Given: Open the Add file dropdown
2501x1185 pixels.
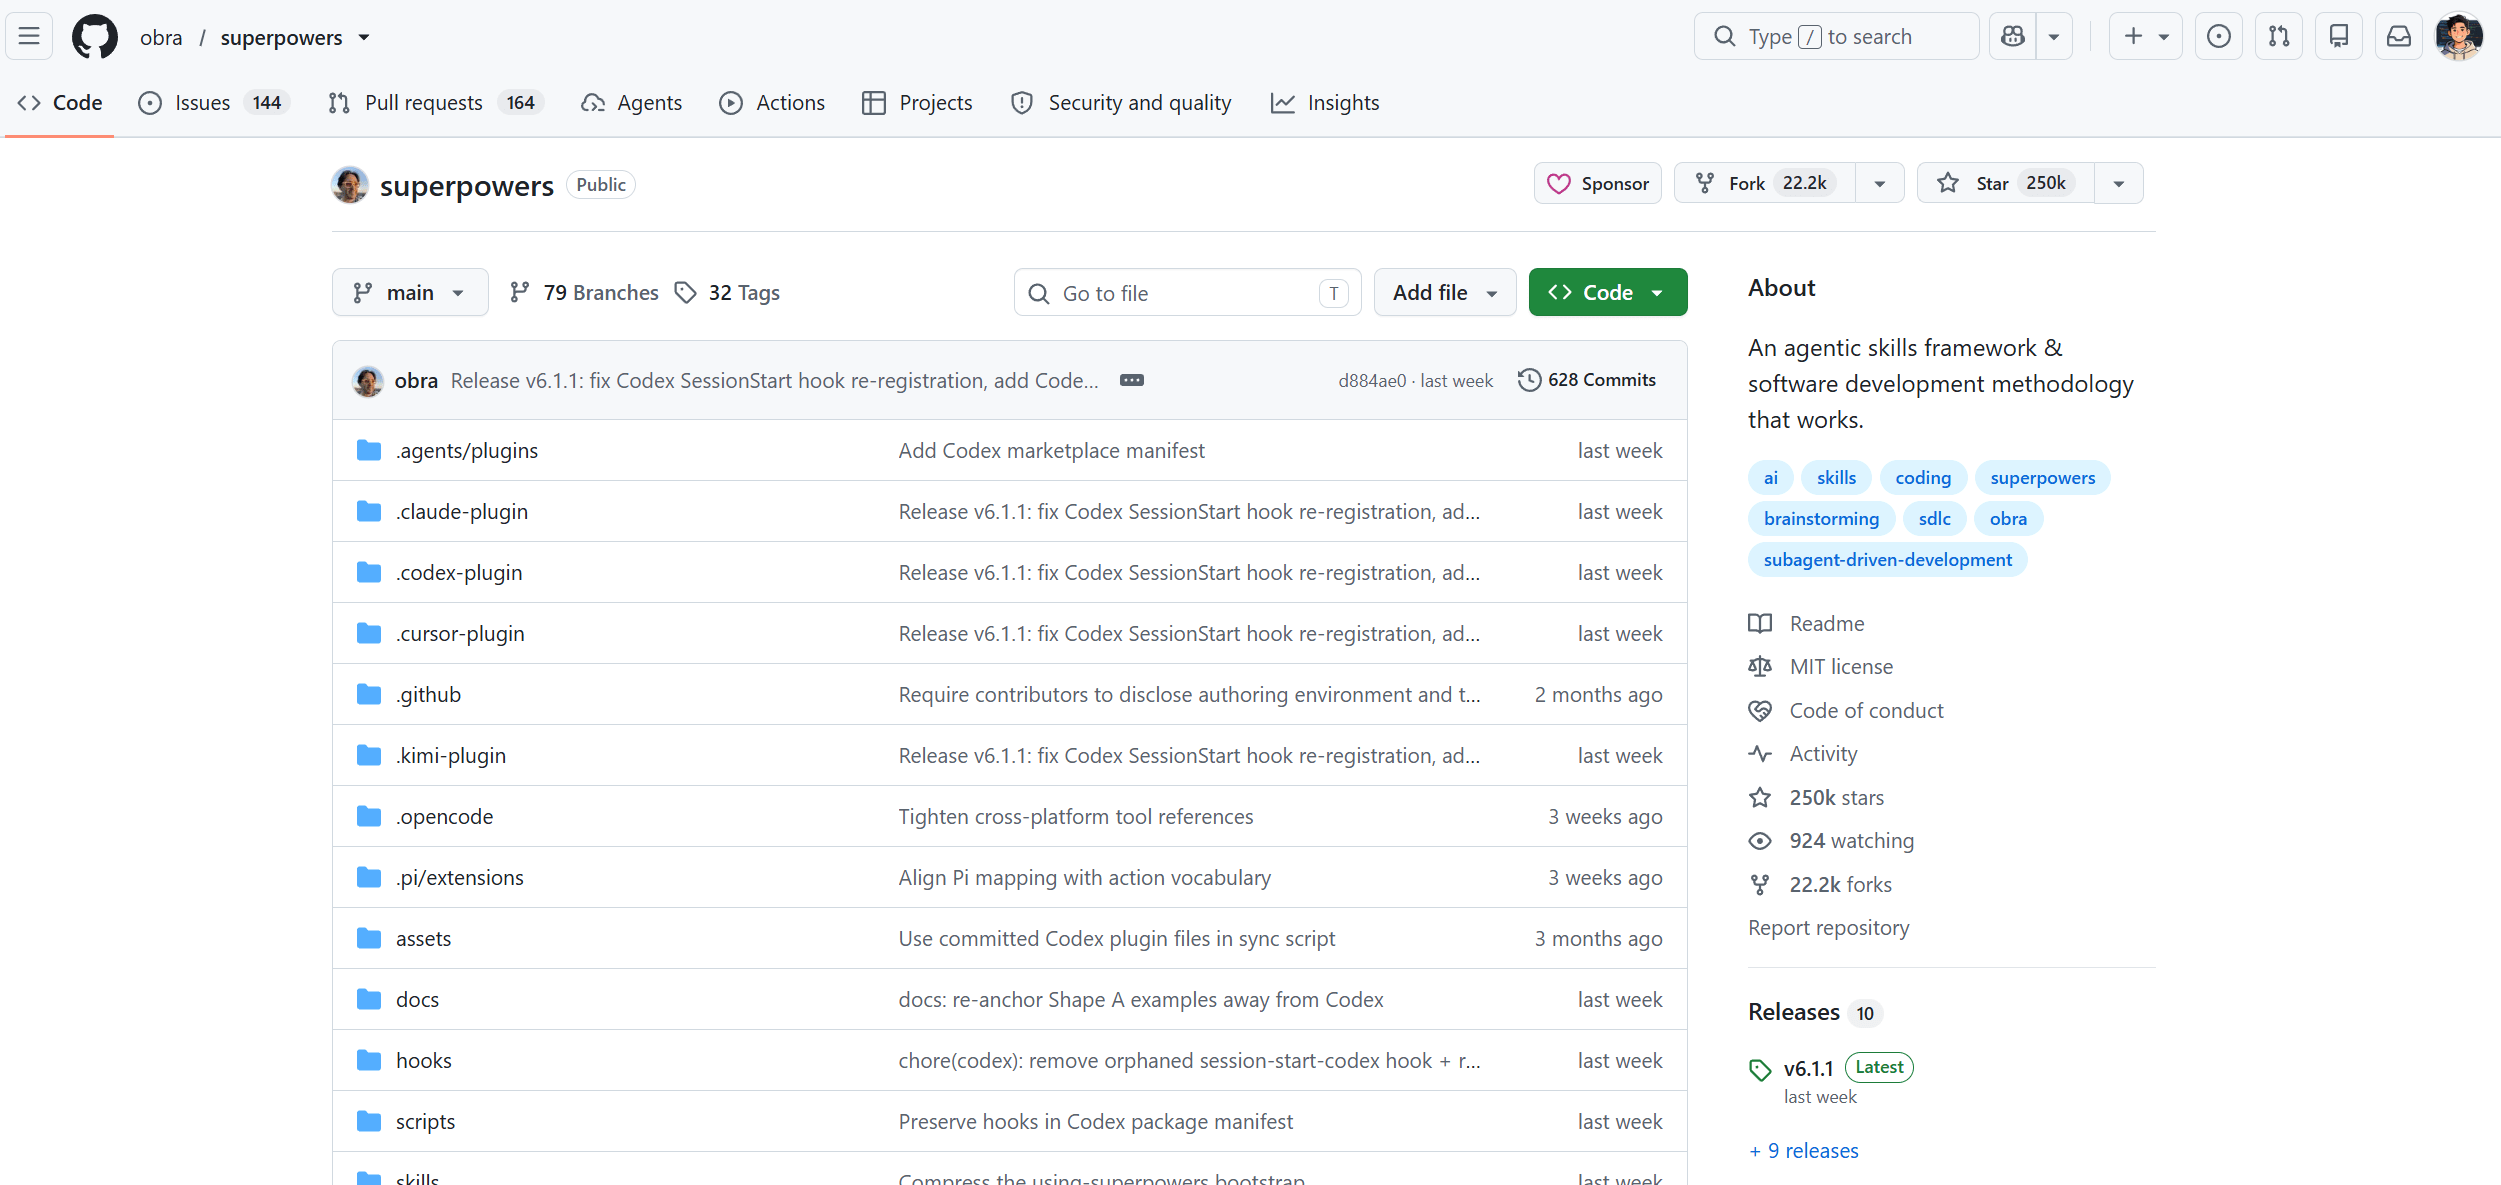Looking at the screenshot, I should [1445, 292].
